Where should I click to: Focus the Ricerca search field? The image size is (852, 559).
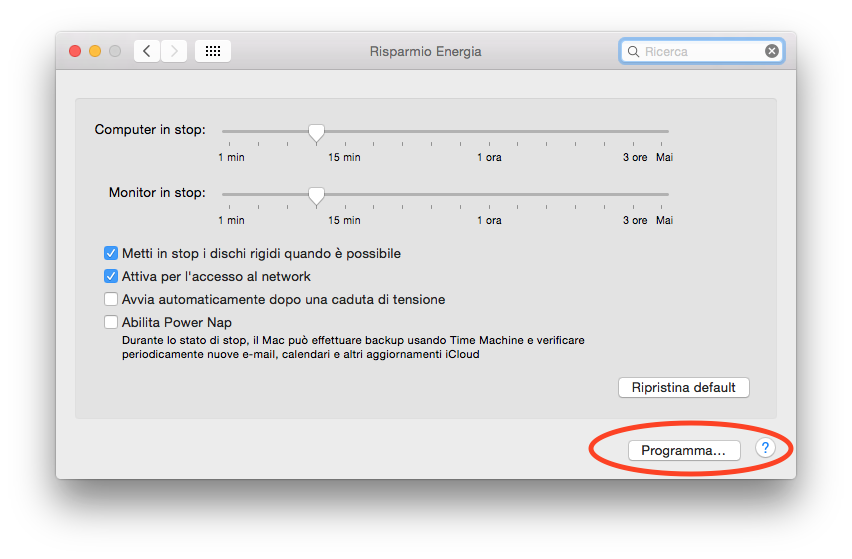pos(701,51)
